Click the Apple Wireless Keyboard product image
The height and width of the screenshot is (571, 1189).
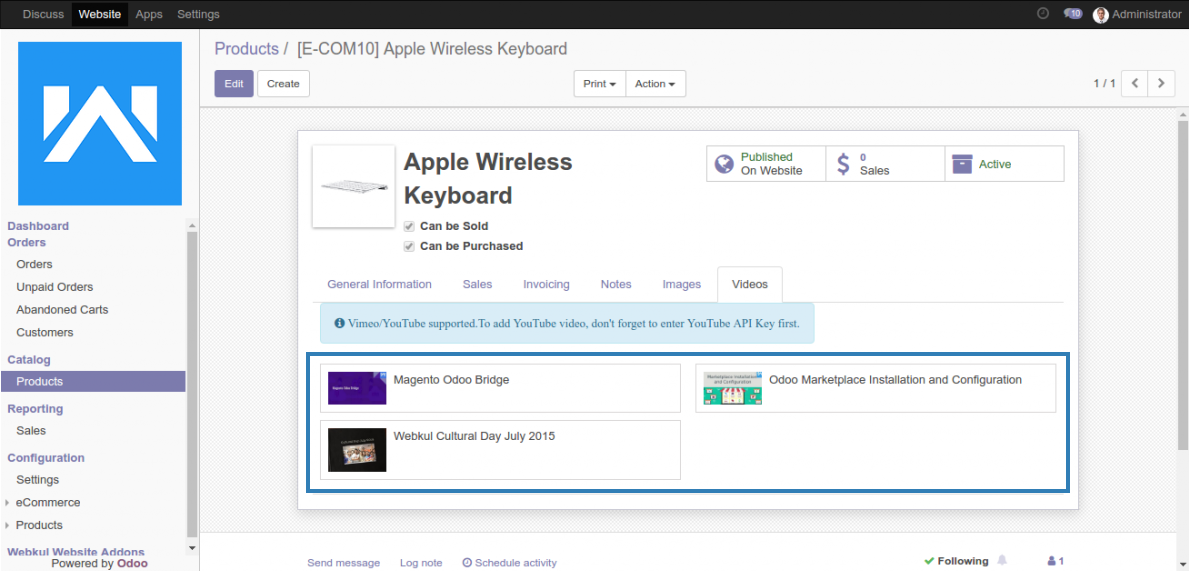click(x=354, y=186)
